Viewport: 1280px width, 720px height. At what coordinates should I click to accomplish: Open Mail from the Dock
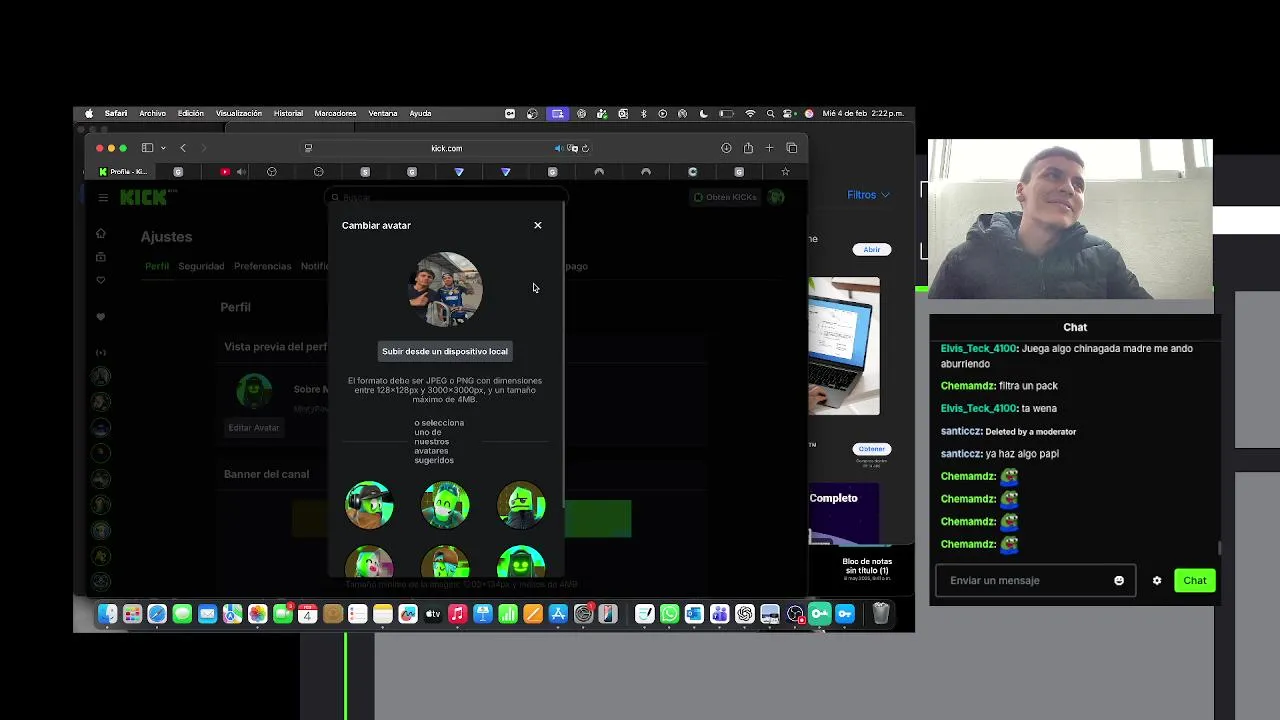click(x=207, y=614)
